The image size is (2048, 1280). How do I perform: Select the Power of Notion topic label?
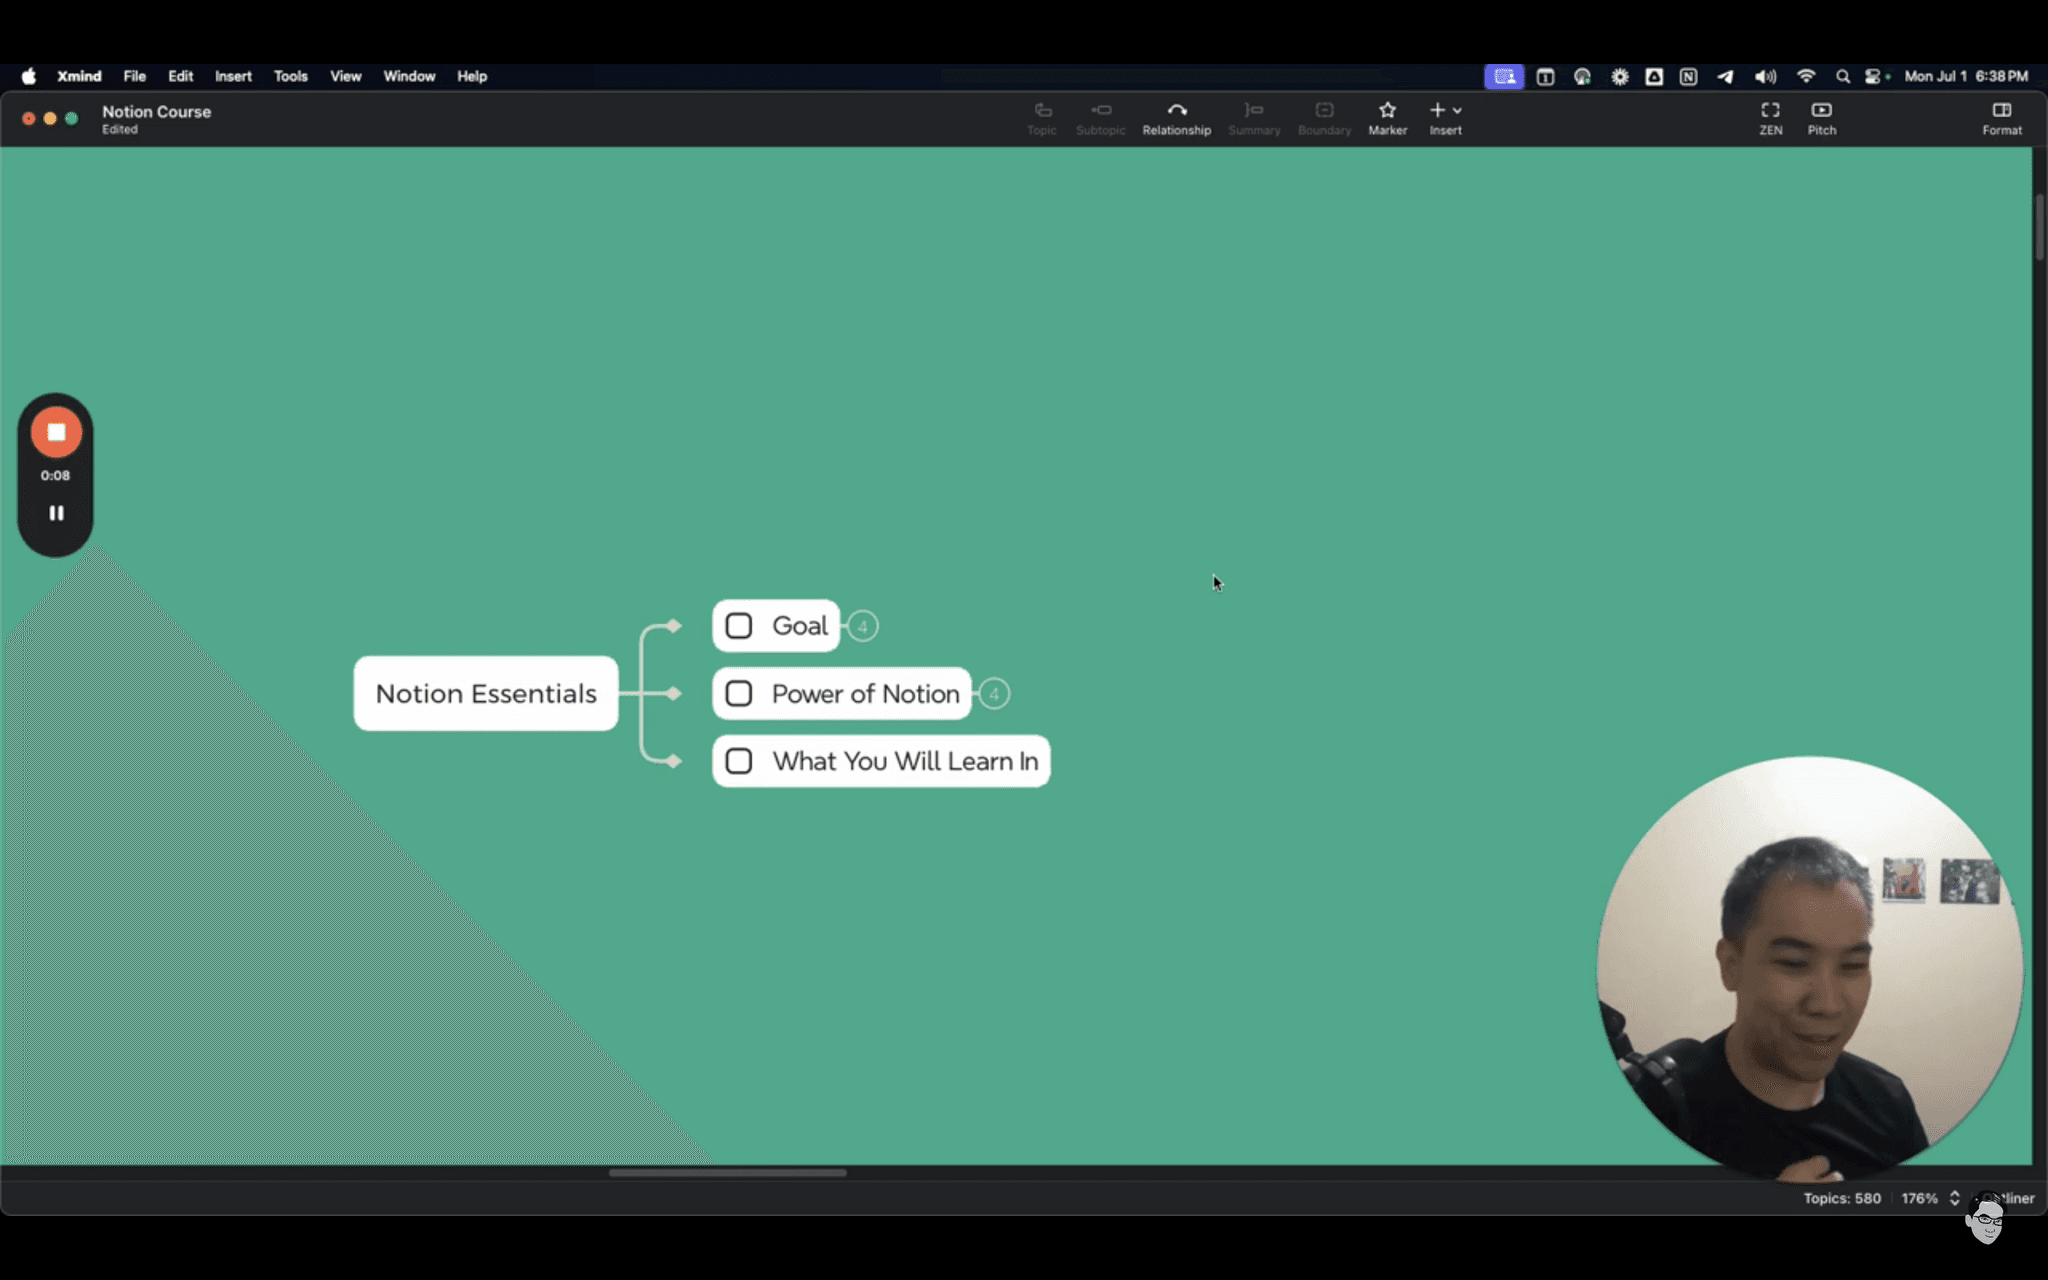click(865, 694)
